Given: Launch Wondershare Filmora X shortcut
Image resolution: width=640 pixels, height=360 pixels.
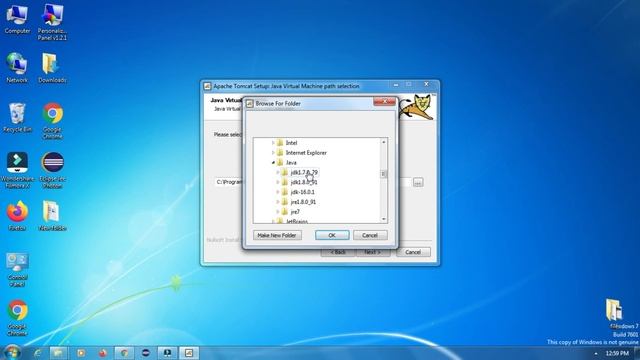Looking at the screenshot, I should pos(17,170).
